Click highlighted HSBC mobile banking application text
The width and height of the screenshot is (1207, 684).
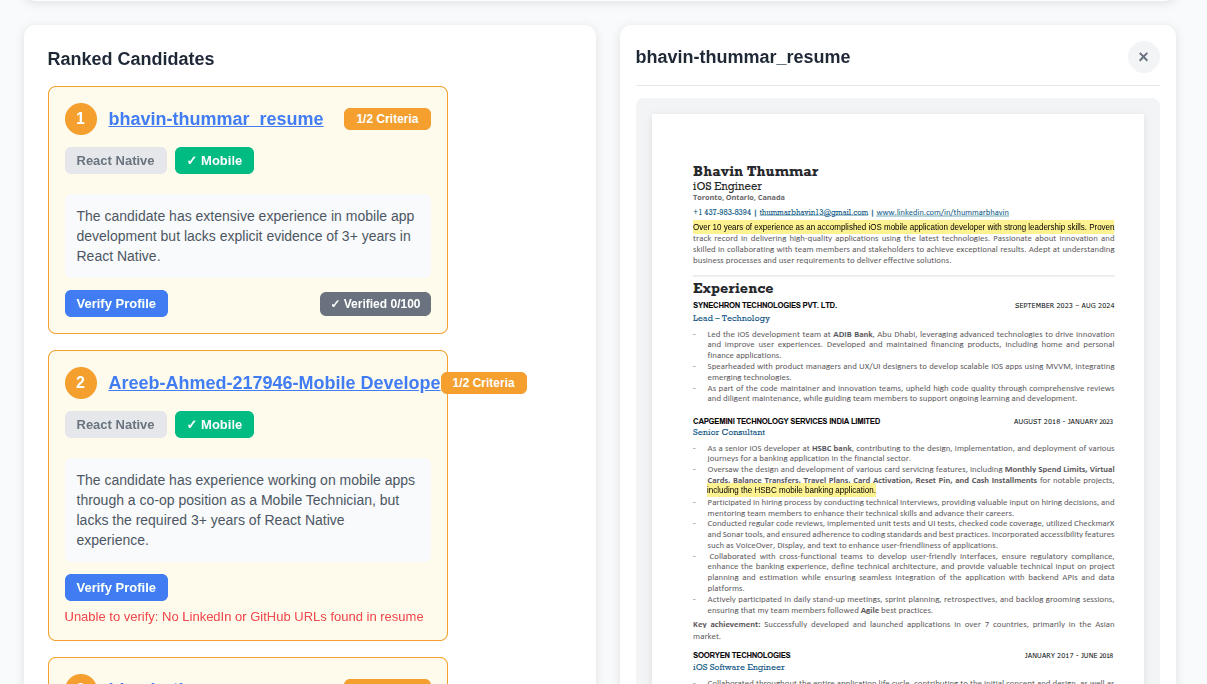[791, 491]
